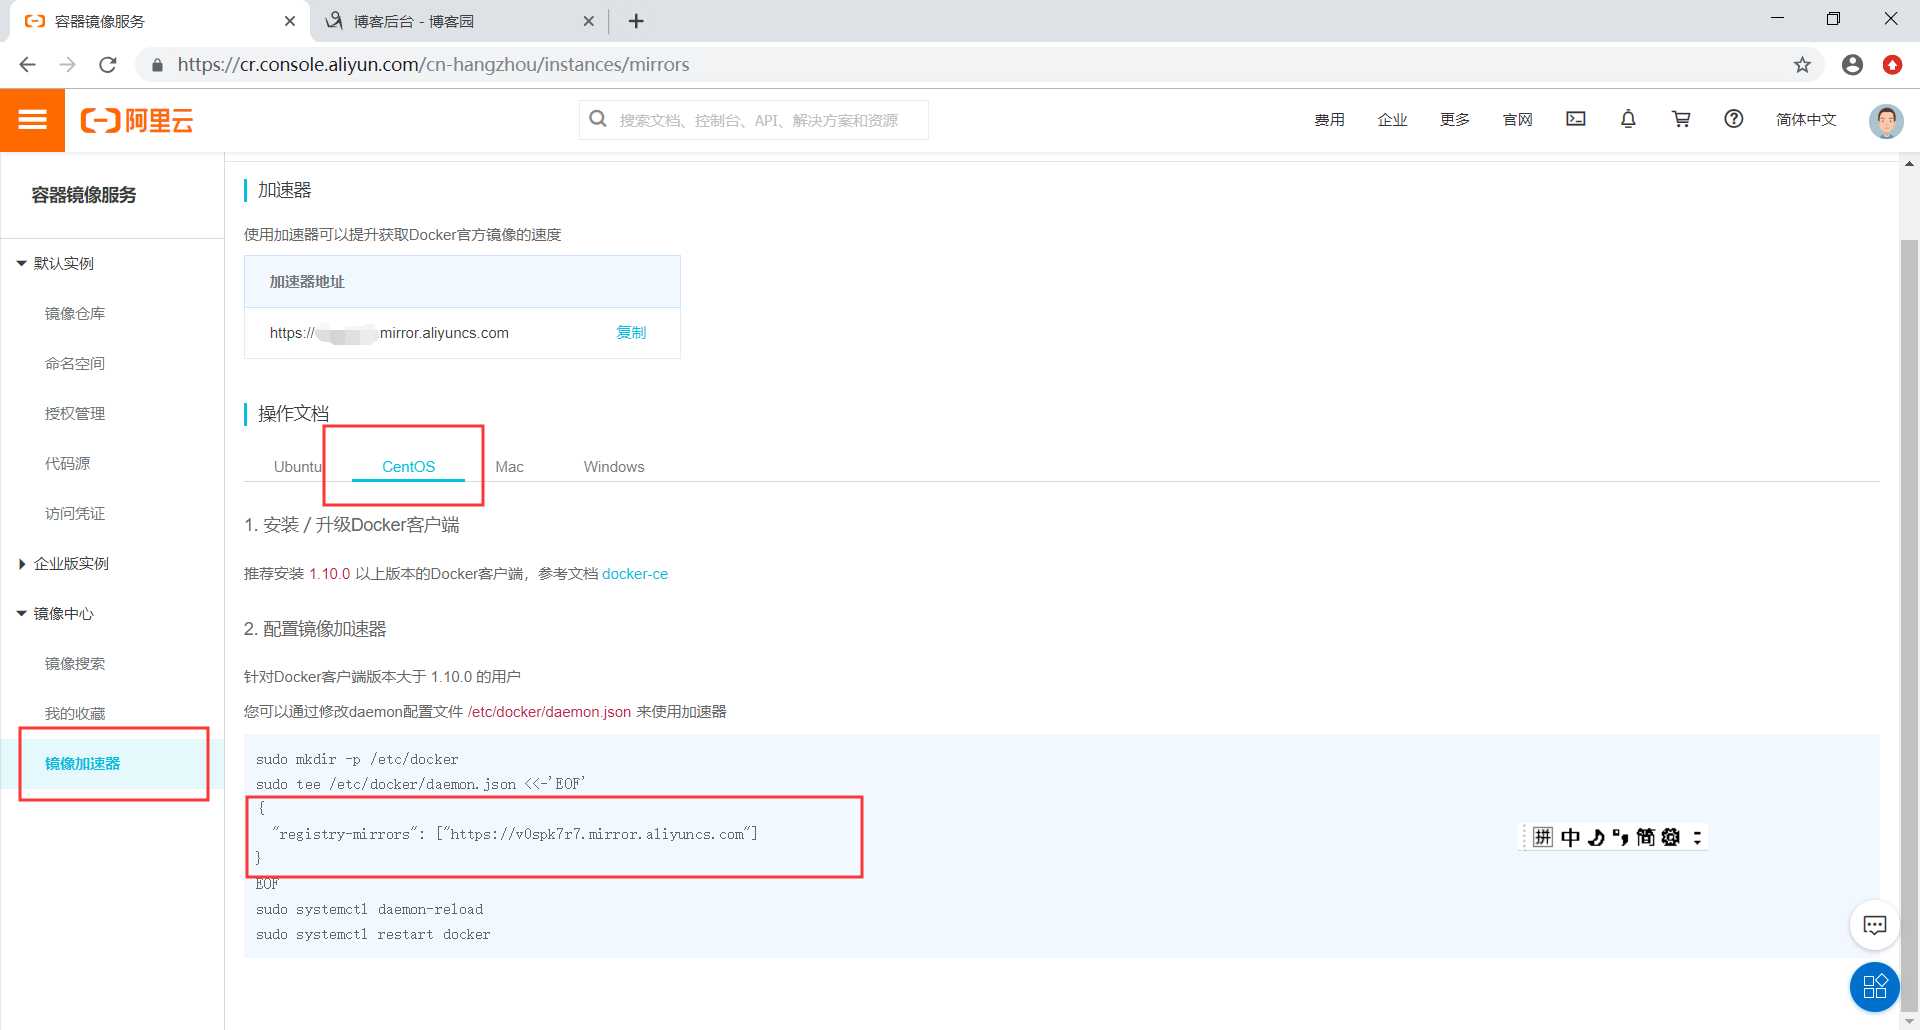
Task: Select the Windows documentation tab
Action: [614, 467]
